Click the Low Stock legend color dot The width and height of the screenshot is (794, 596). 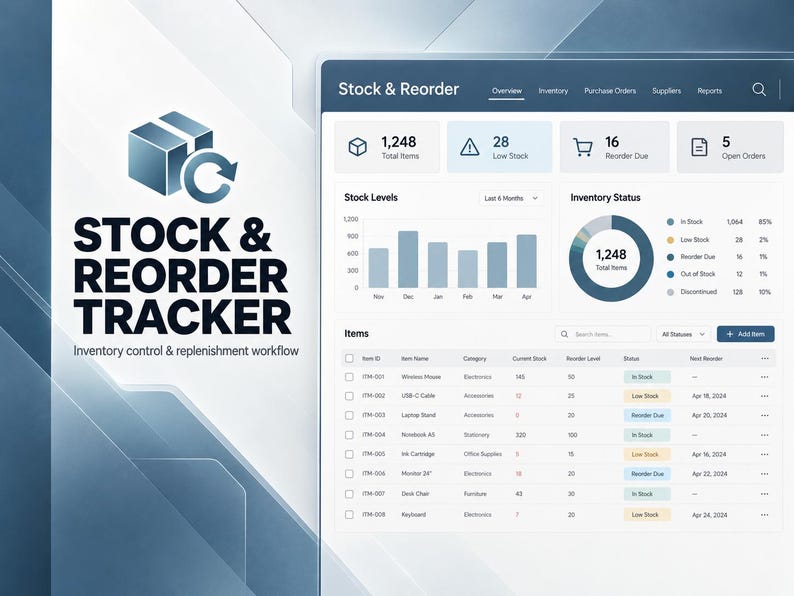670,240
